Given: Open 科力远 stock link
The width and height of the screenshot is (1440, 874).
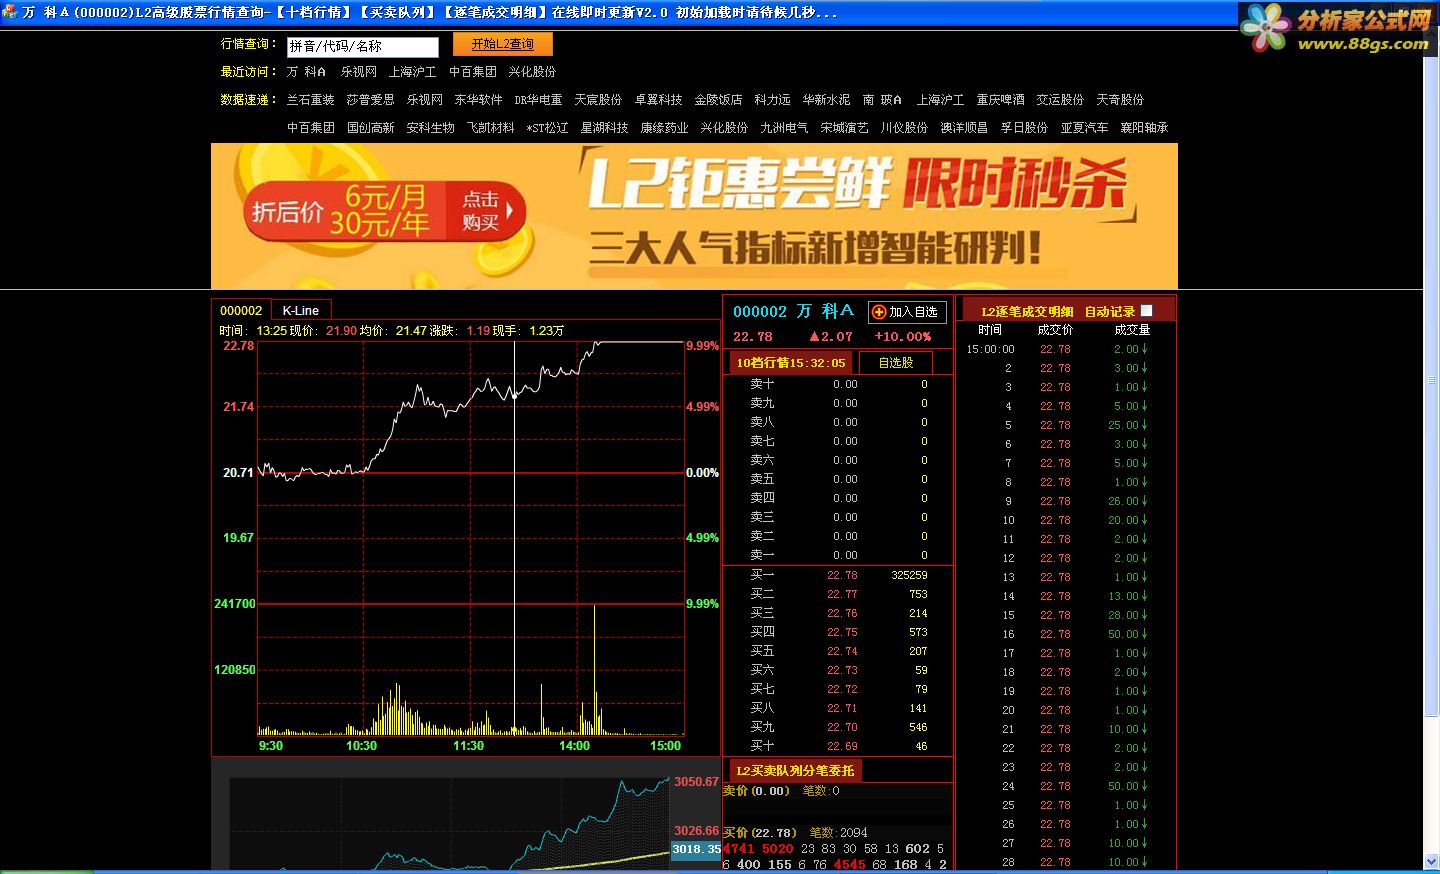Looking at the screenshot, I should pyautogui.click(x=772, y=100).
